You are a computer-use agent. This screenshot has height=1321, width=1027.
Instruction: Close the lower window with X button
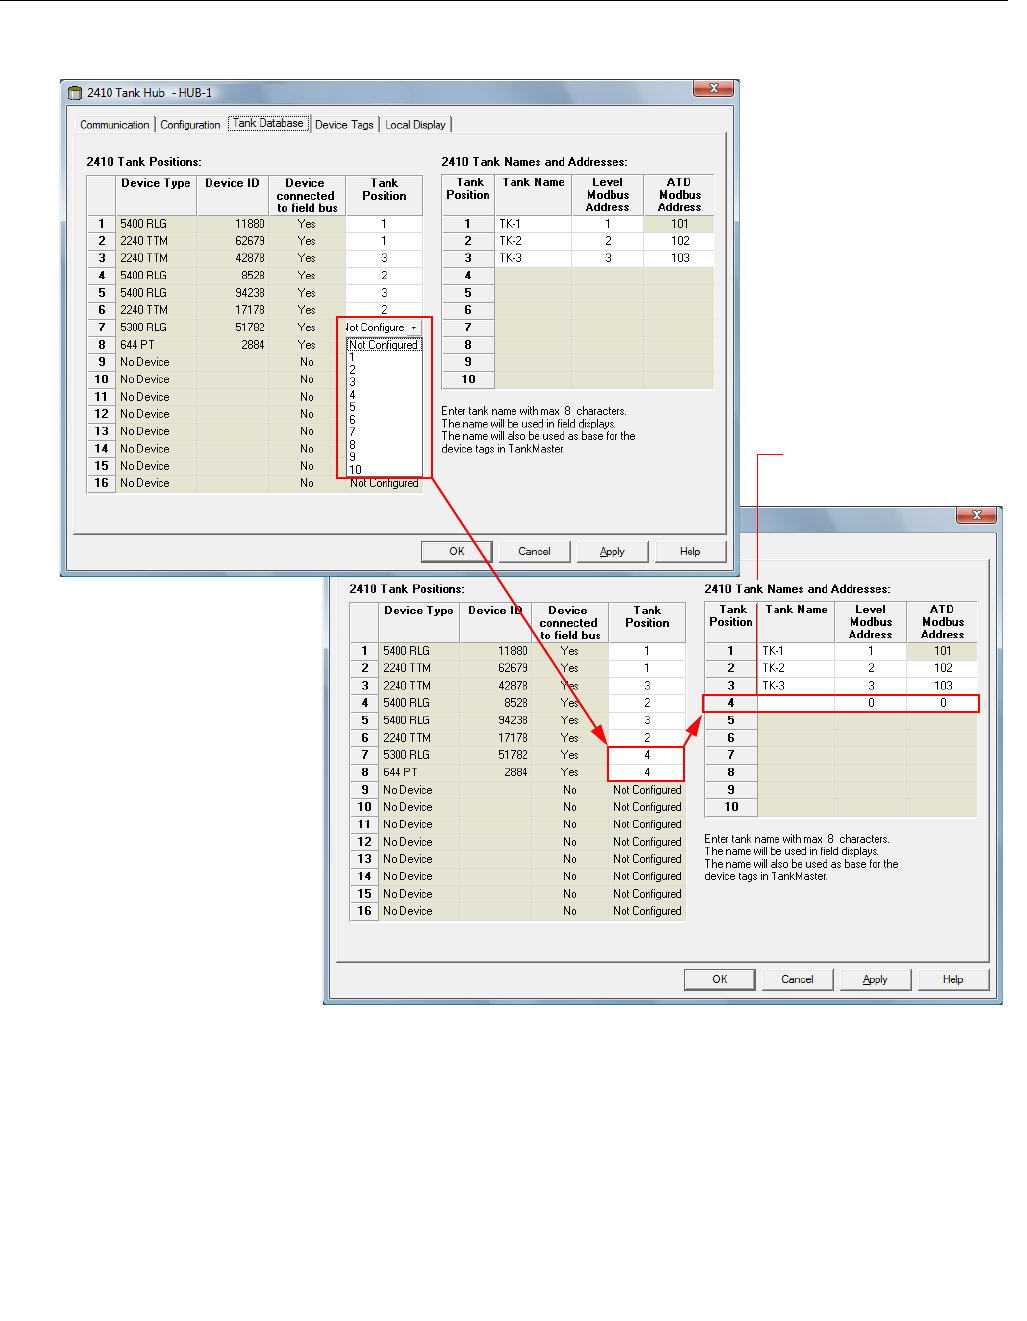click(x=977, y=515)
